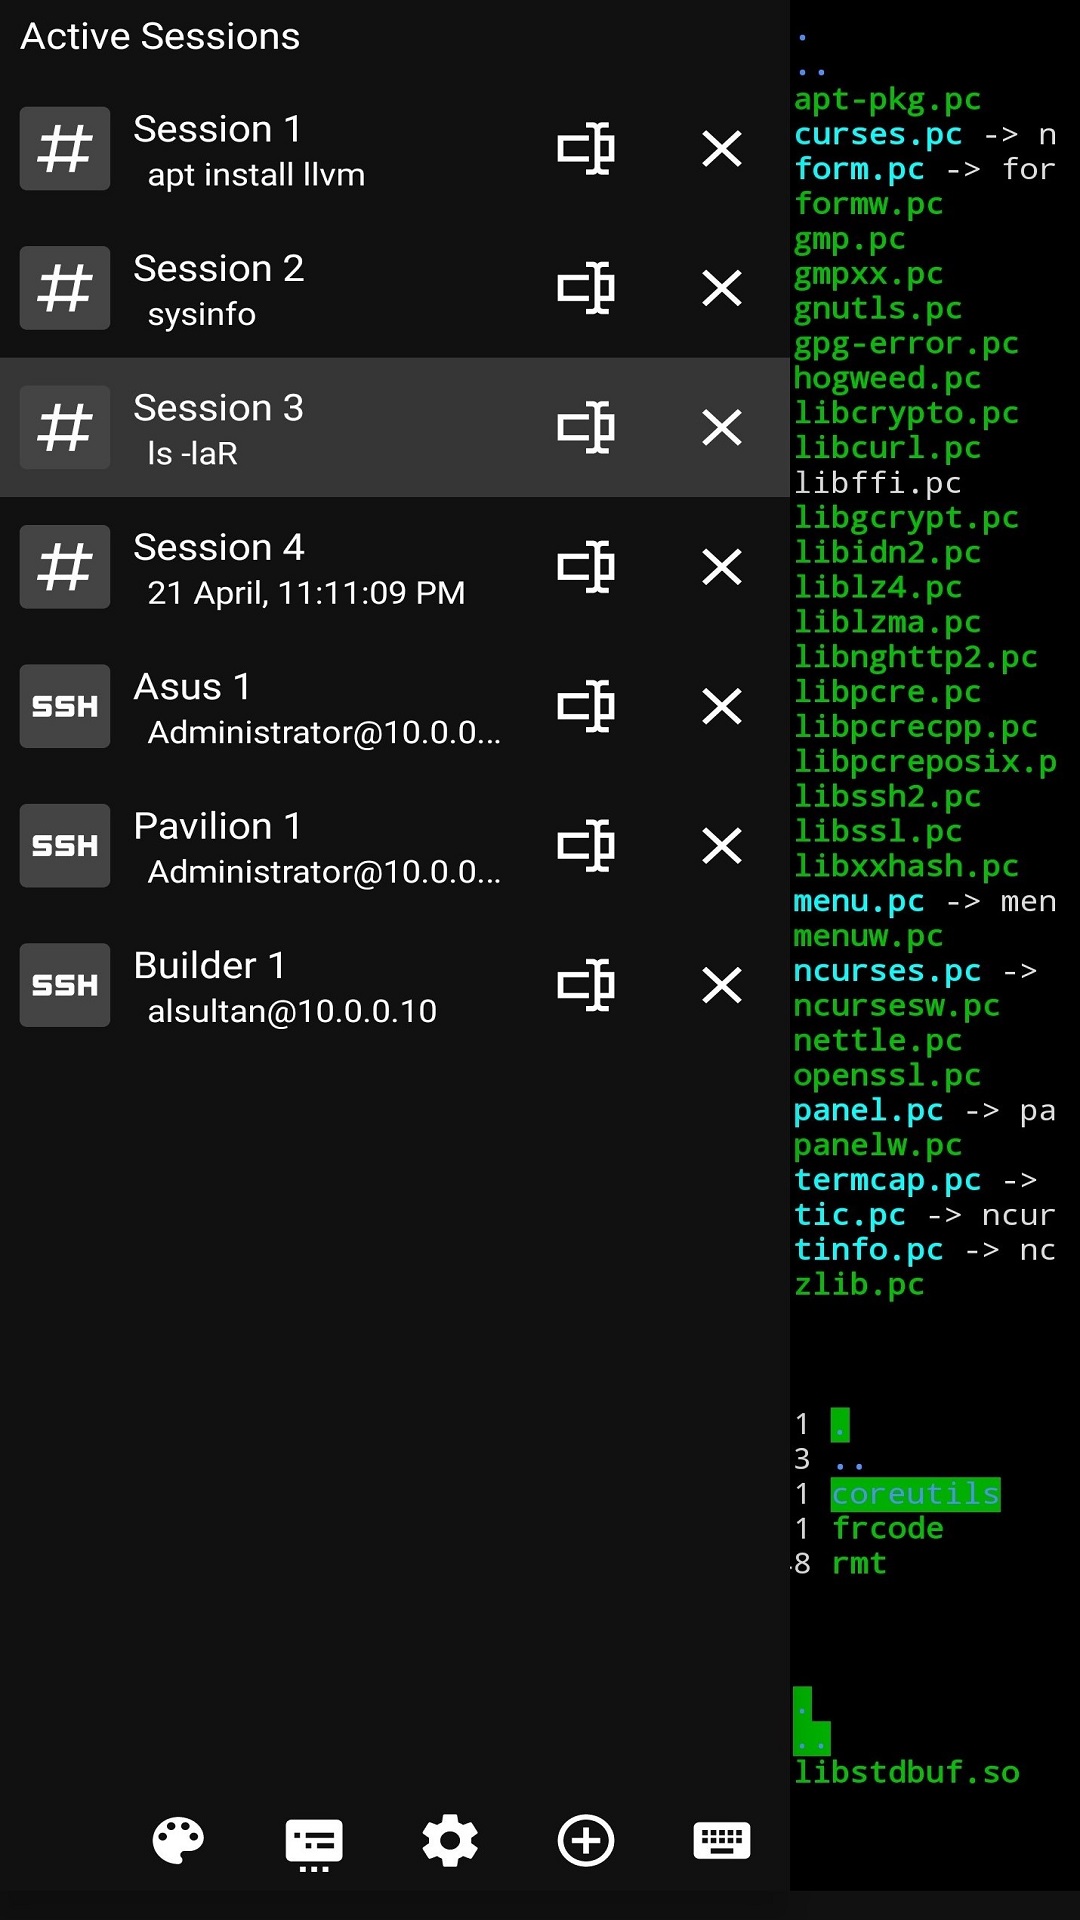Toggle the soft keyboard icon

click(721, 1841)
